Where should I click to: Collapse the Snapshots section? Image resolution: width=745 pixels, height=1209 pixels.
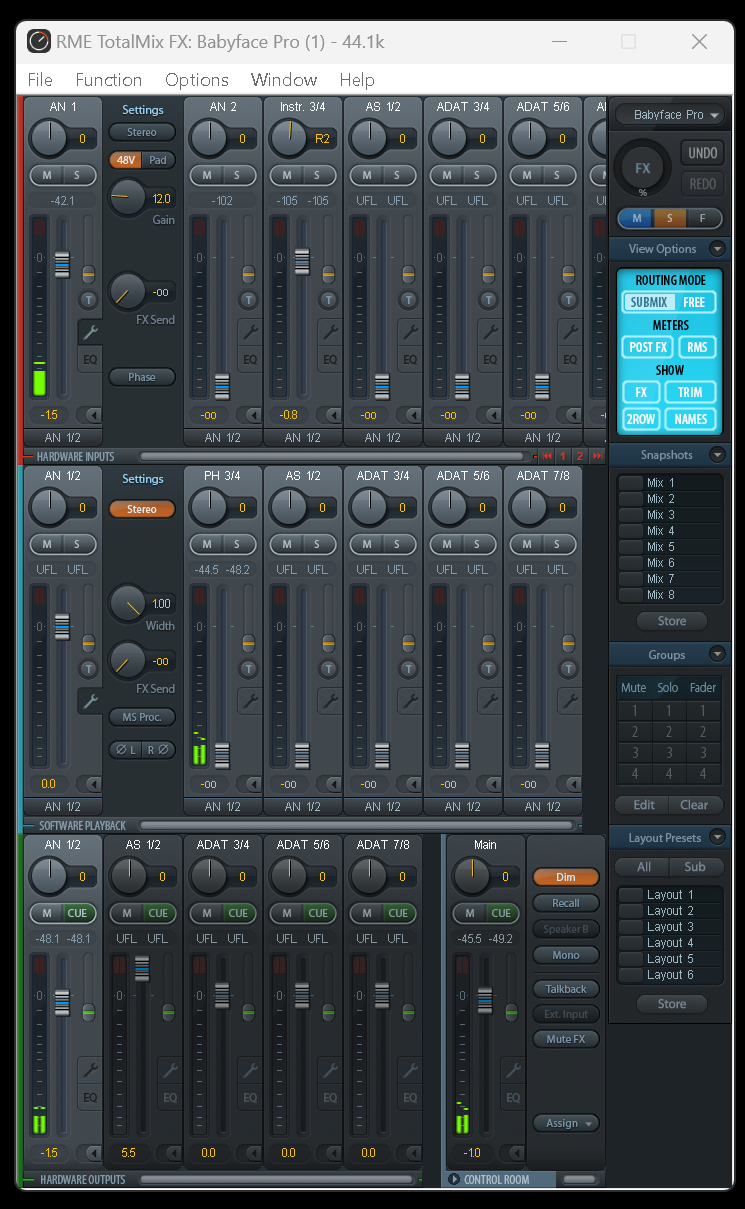click(x=717, y=455)
